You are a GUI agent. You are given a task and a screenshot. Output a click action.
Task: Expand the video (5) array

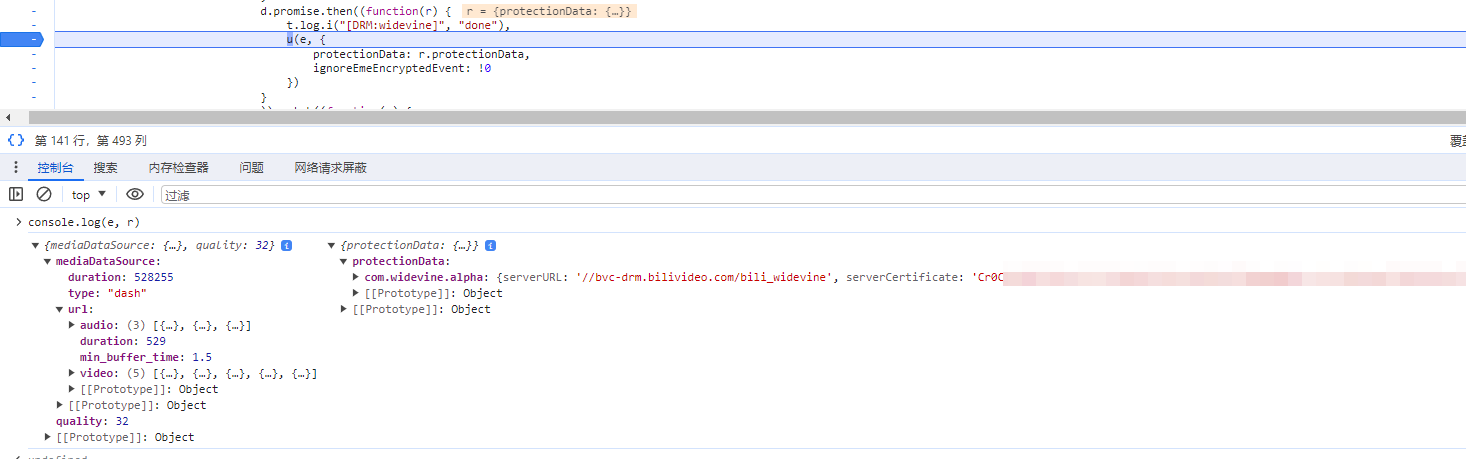(72, 373)
